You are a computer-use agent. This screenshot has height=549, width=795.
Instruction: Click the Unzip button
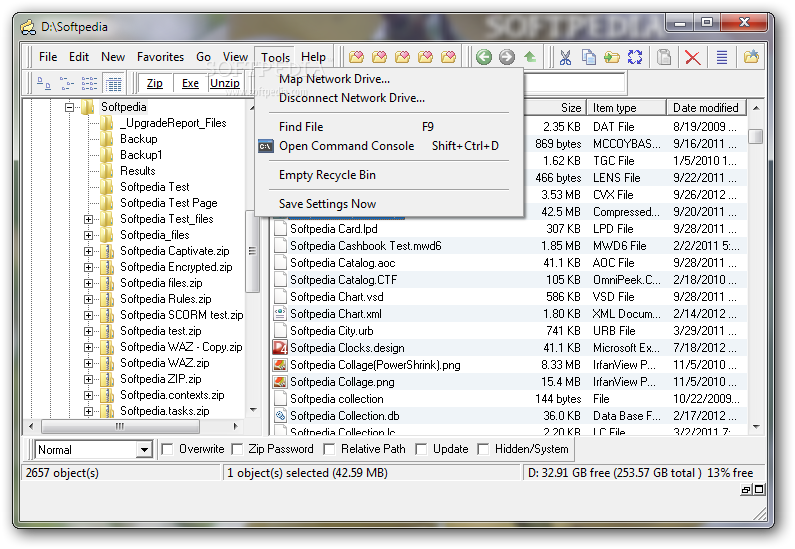[x=225, y=83]
